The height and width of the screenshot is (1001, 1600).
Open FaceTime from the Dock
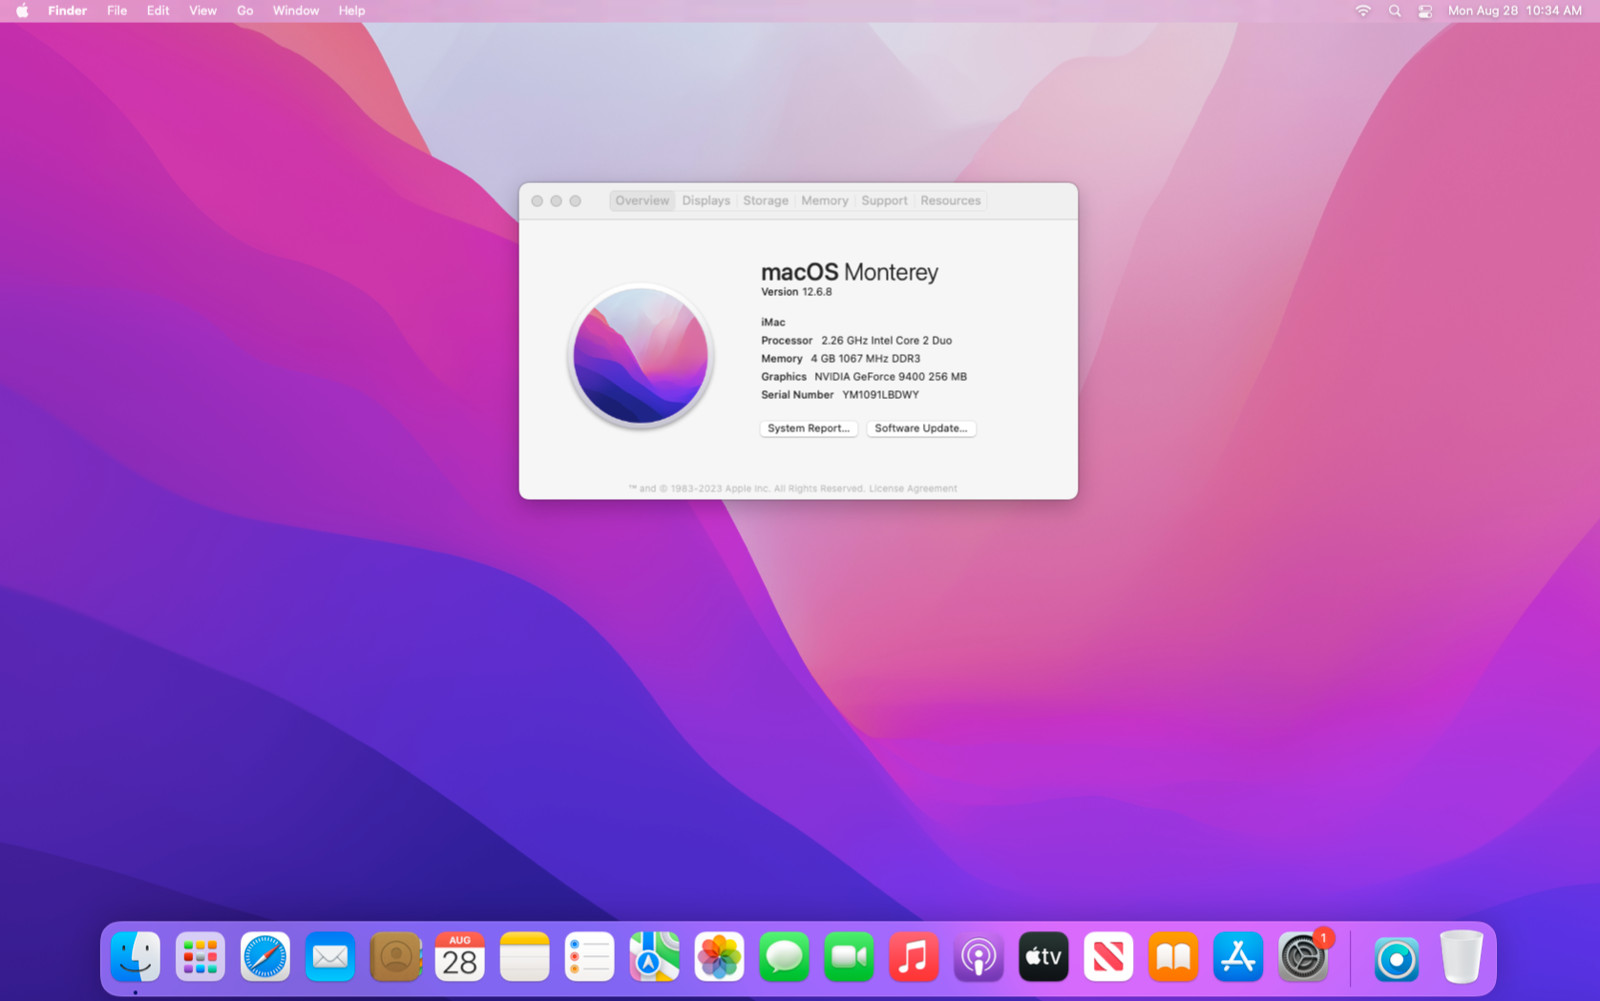[x=848, y=957]
